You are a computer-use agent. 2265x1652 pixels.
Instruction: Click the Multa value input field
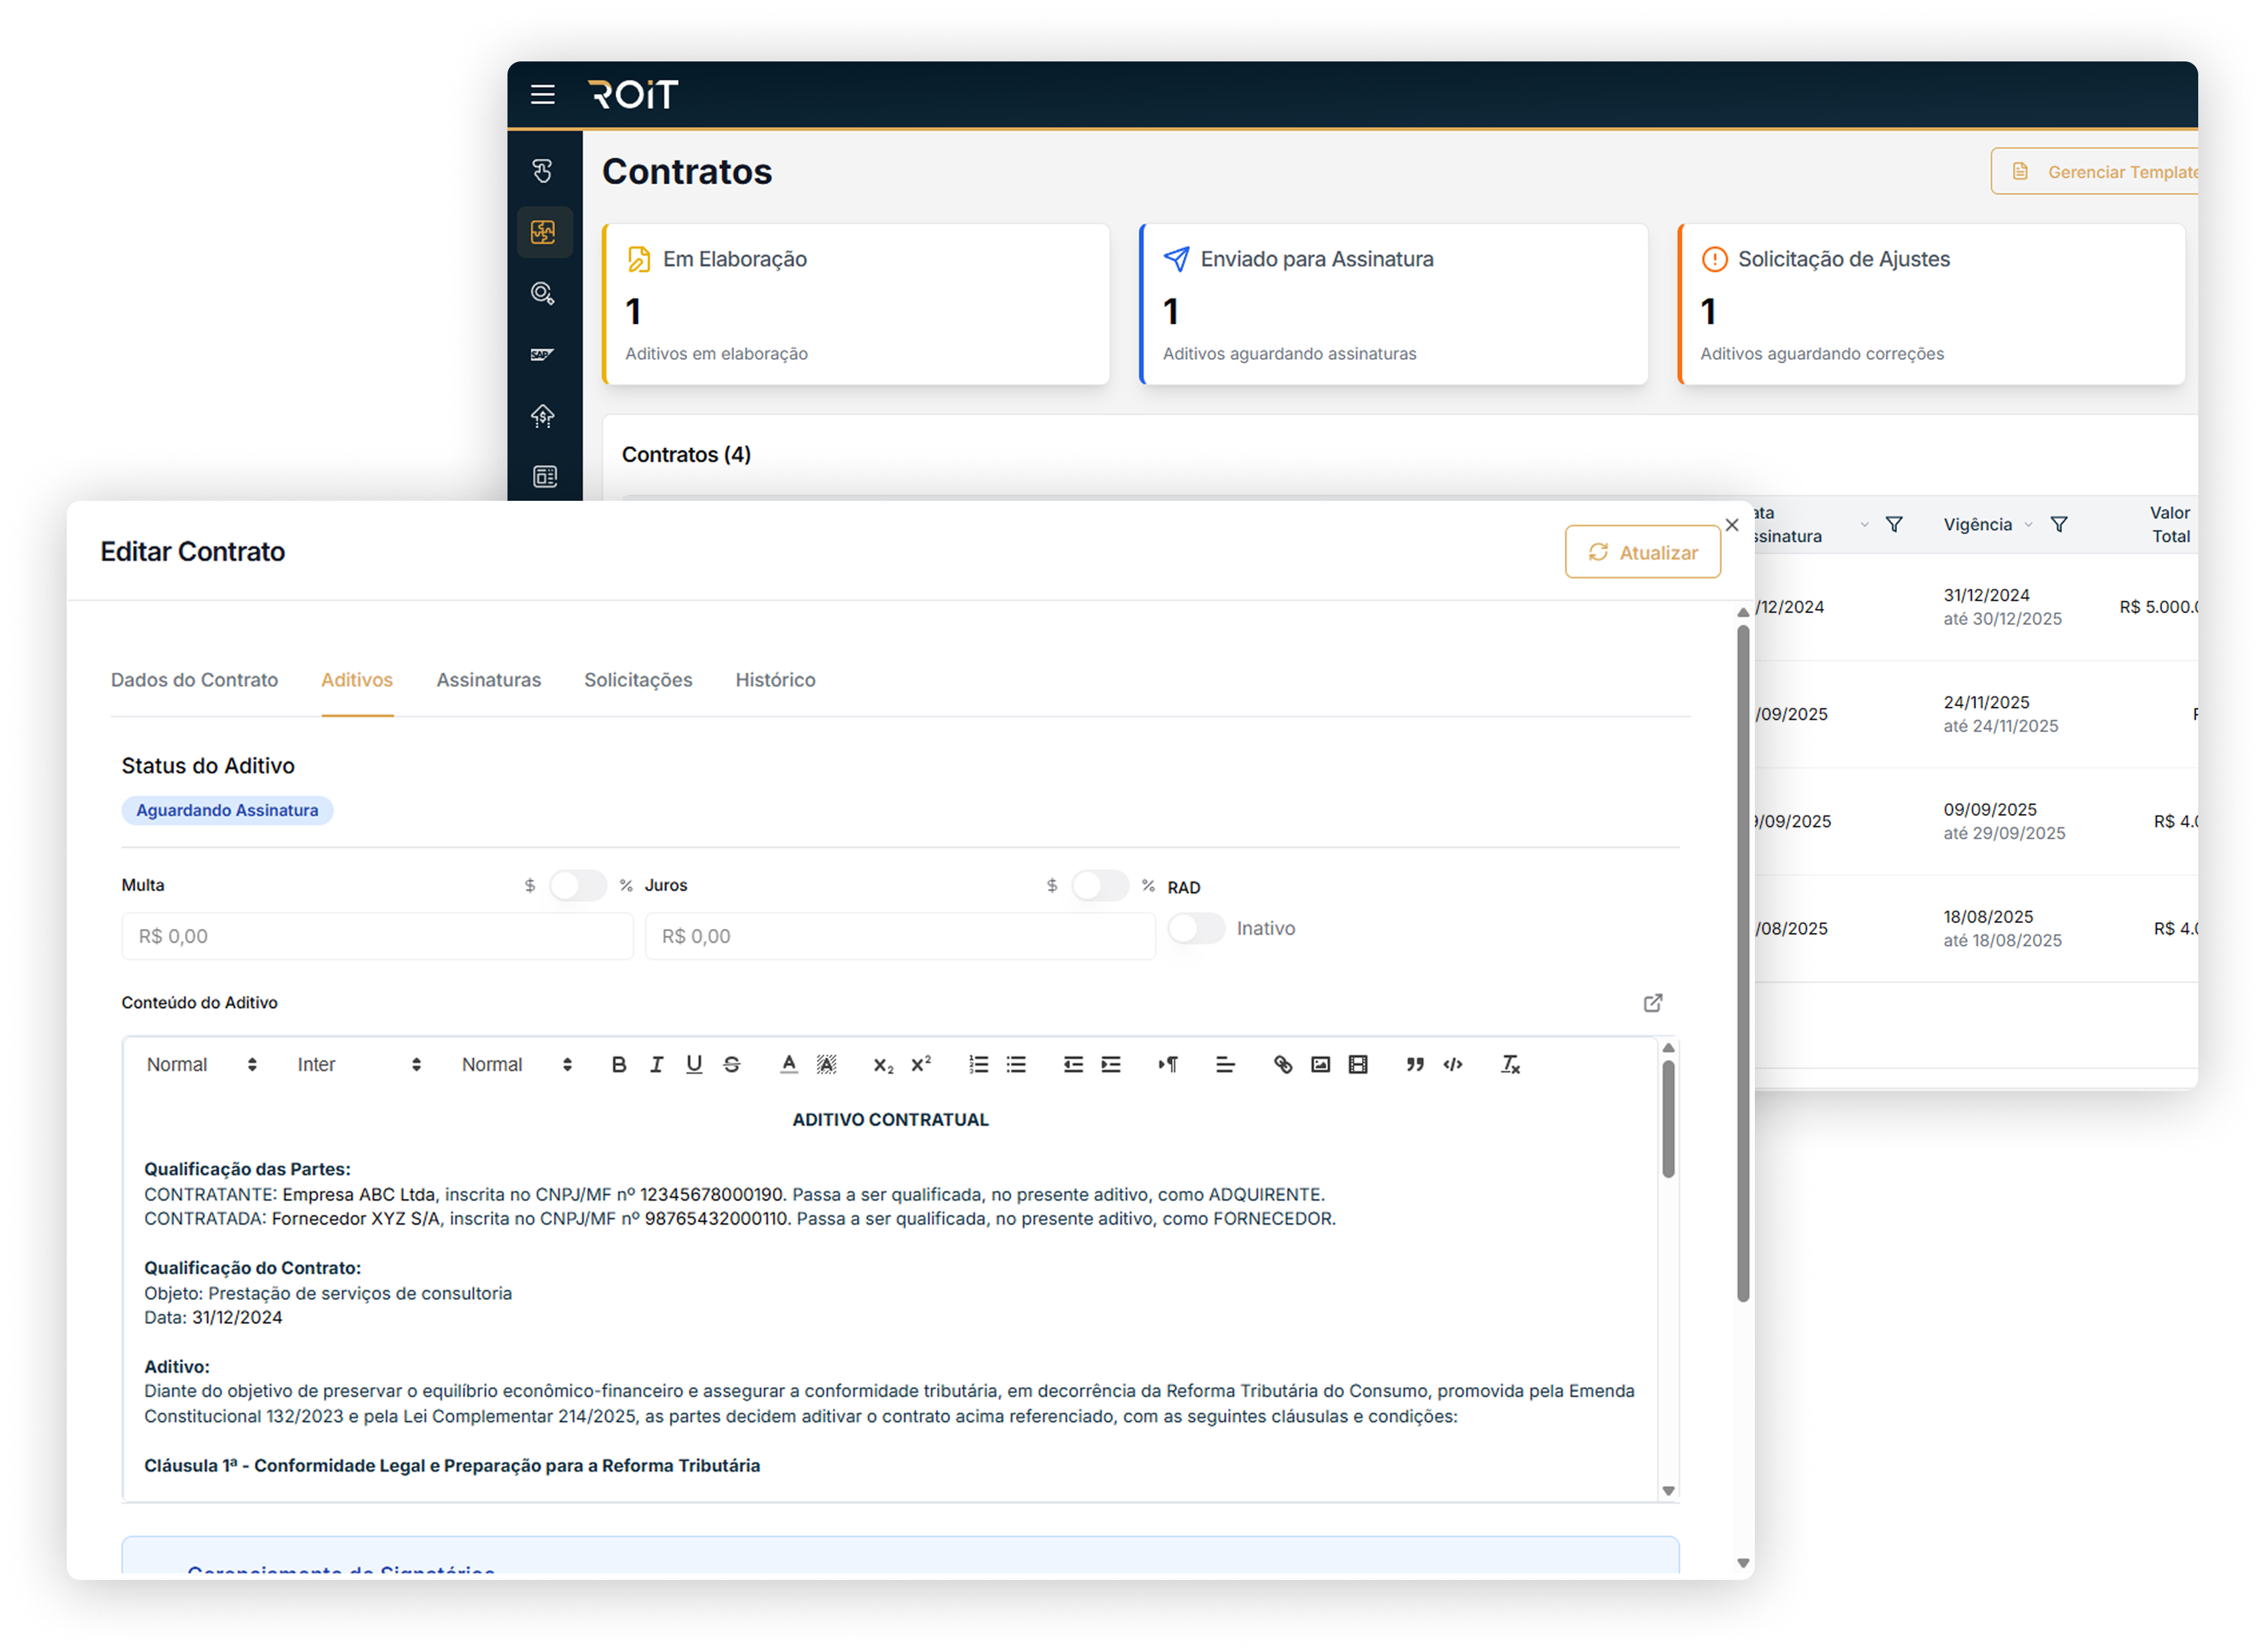point(377,937)
